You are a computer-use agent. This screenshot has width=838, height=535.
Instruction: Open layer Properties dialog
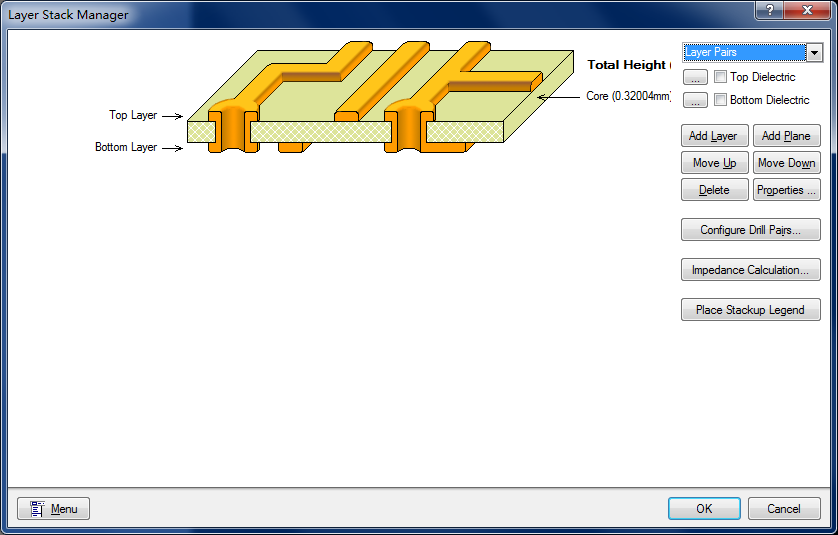click(x=787, y=190)
